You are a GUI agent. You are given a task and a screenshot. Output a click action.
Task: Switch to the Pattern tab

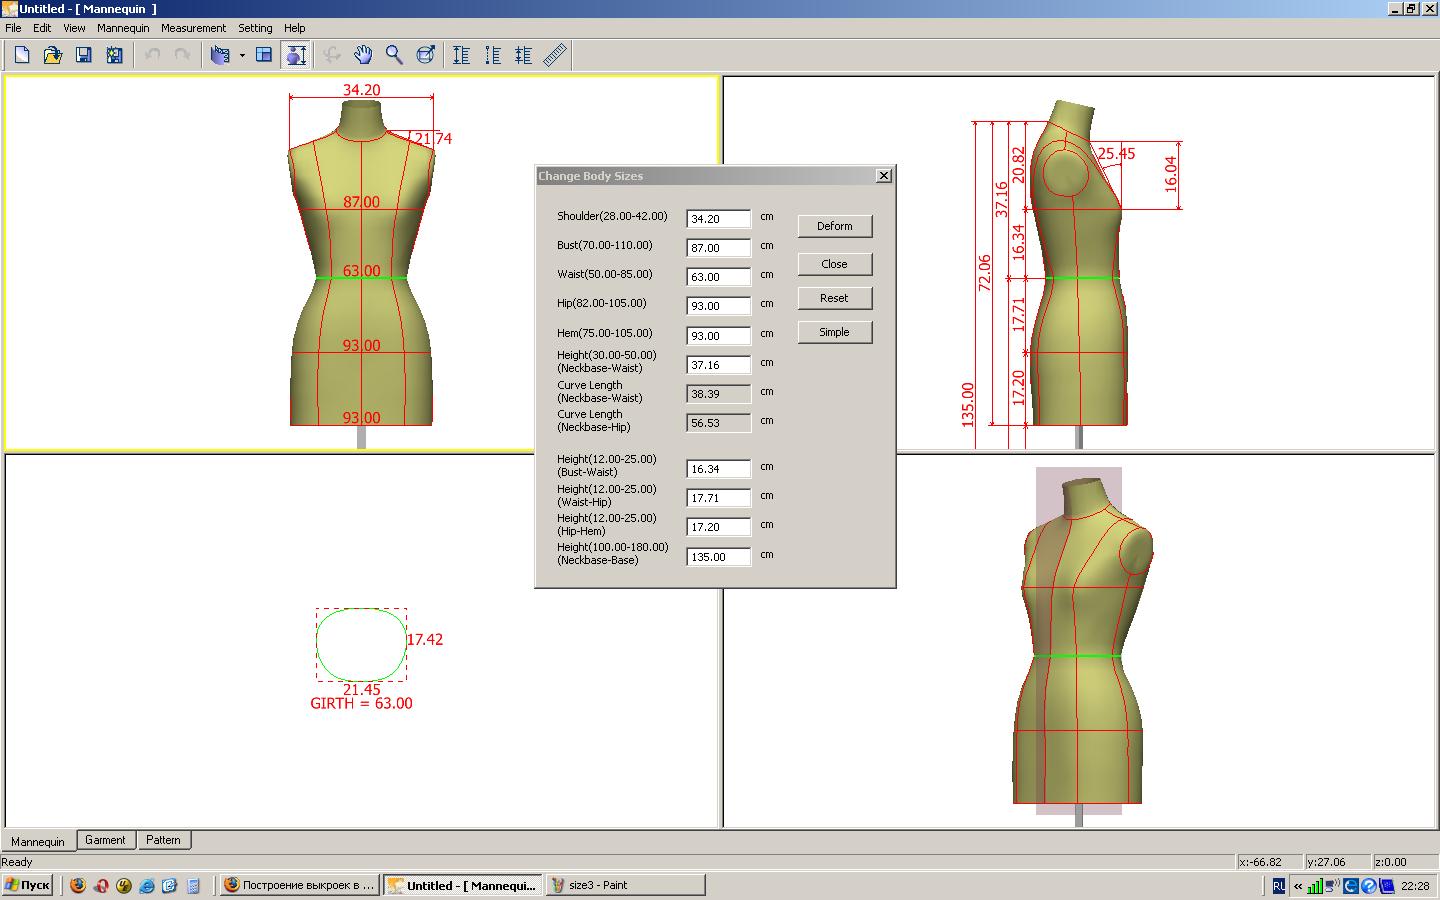[163, 840]
